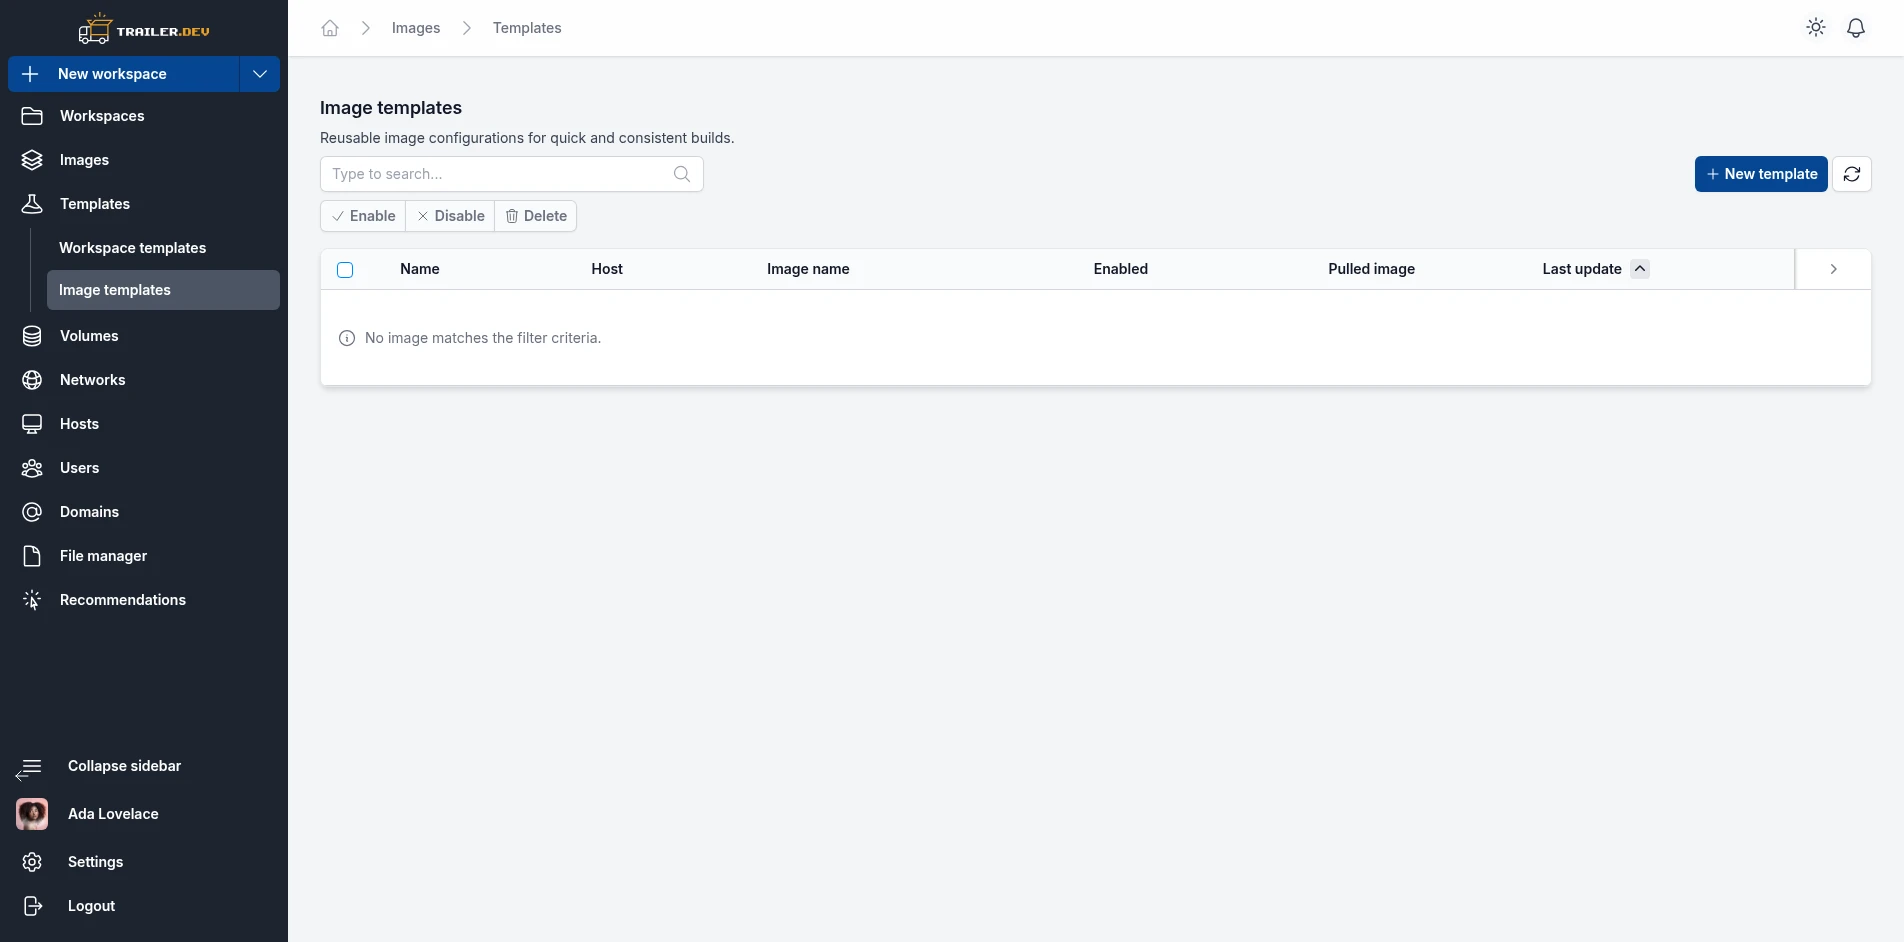Click the Recommendations sparkle icon

32,600
